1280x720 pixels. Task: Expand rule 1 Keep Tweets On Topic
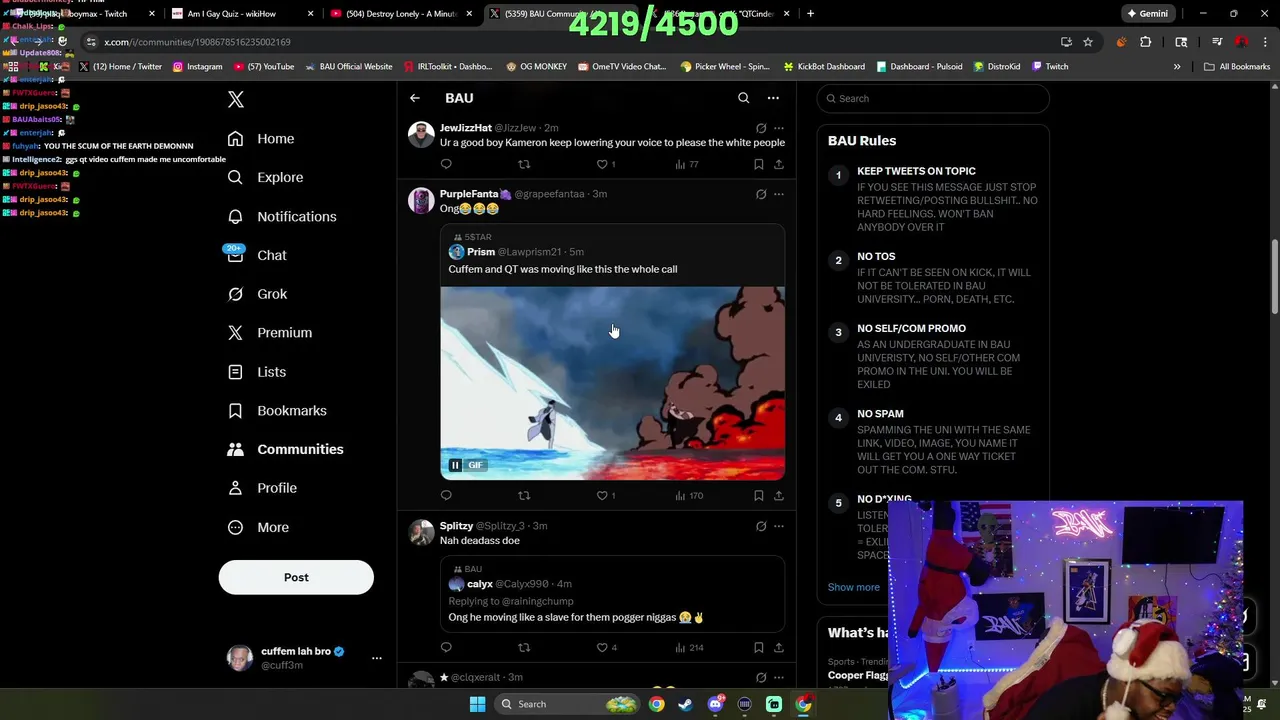[x=916, y=171]
